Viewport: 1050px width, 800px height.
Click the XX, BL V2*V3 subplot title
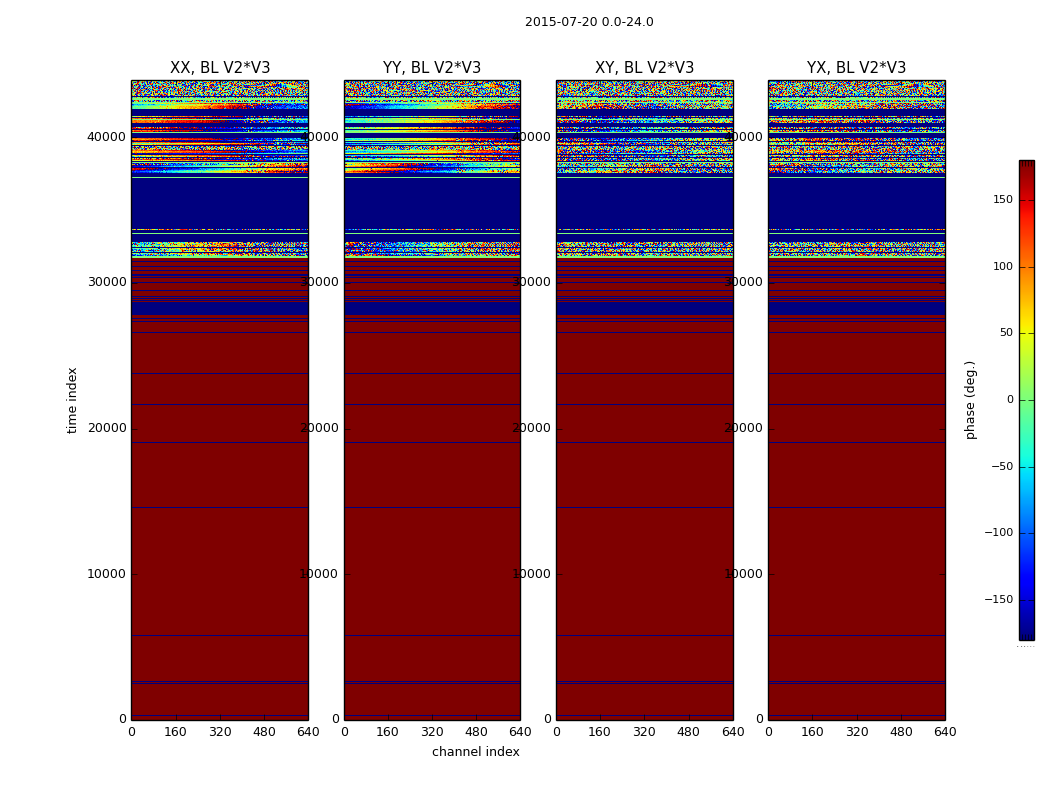coord(220,68)
